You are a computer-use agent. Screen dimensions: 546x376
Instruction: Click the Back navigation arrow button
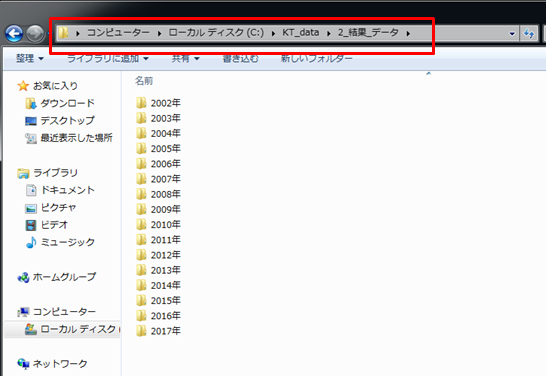[x=14, y=34]
